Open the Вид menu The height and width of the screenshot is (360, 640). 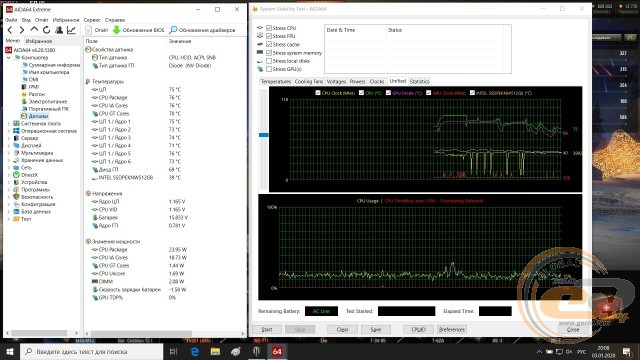click(26, 20)
